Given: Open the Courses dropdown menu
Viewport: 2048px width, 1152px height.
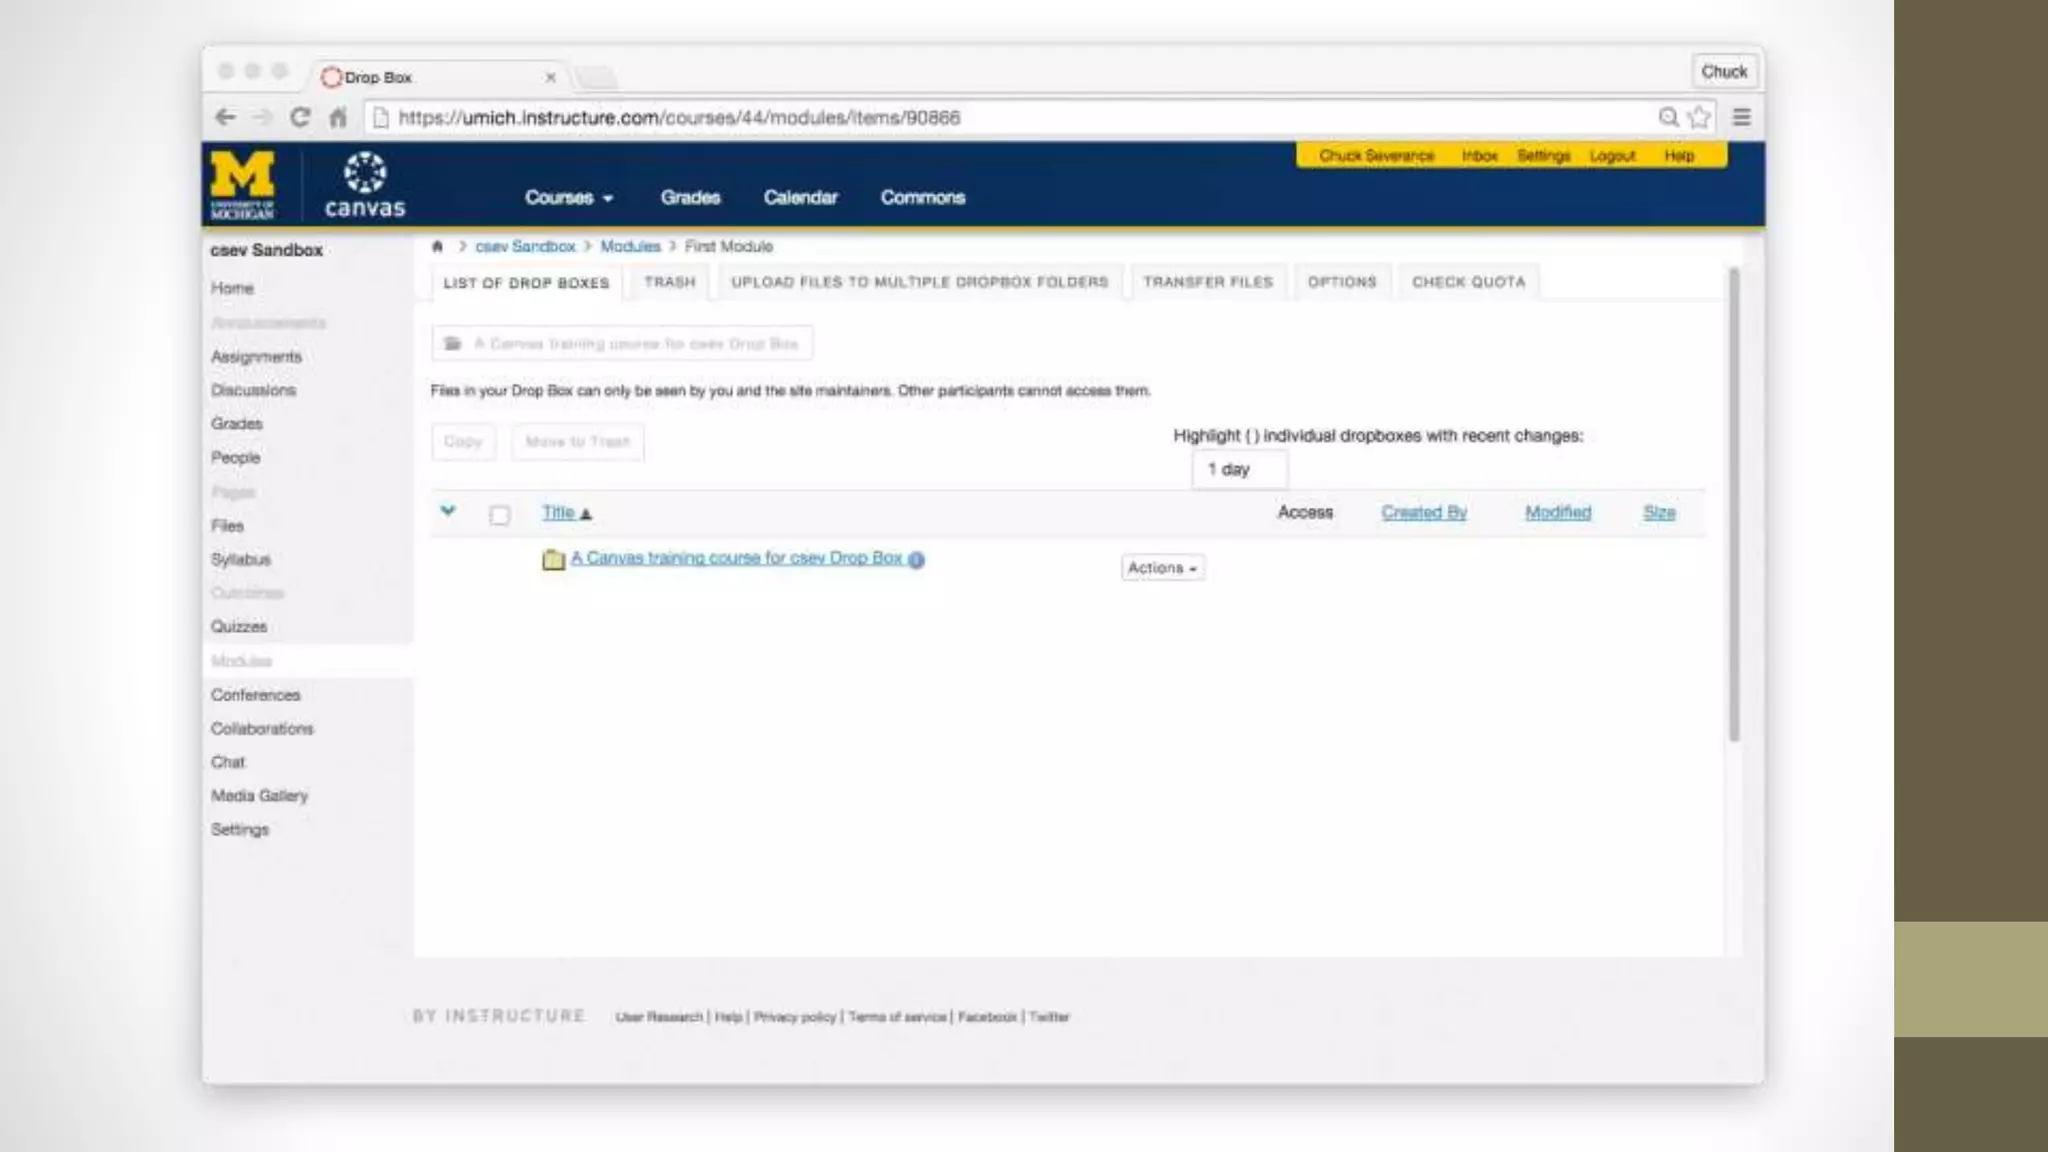Looking at the screenshot, I should 568,198.
